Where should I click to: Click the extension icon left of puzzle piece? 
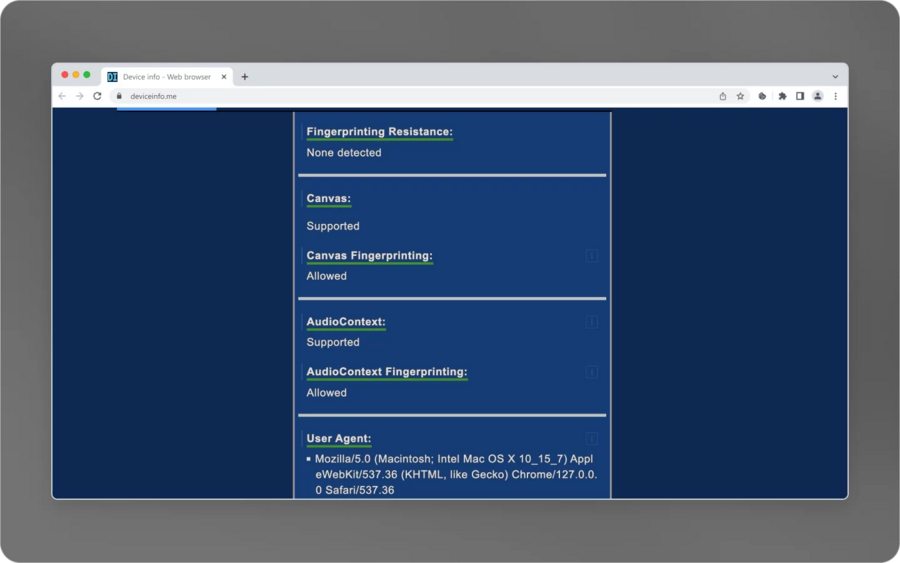pyautogui.click(x=762, y=96)
